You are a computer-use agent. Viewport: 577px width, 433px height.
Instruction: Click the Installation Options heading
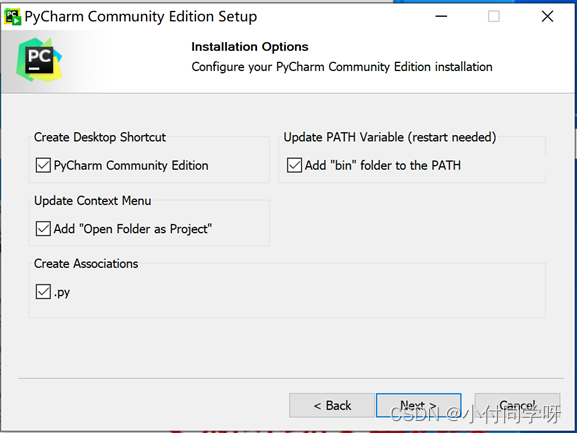pyautogui.click(x=249, y=47)
